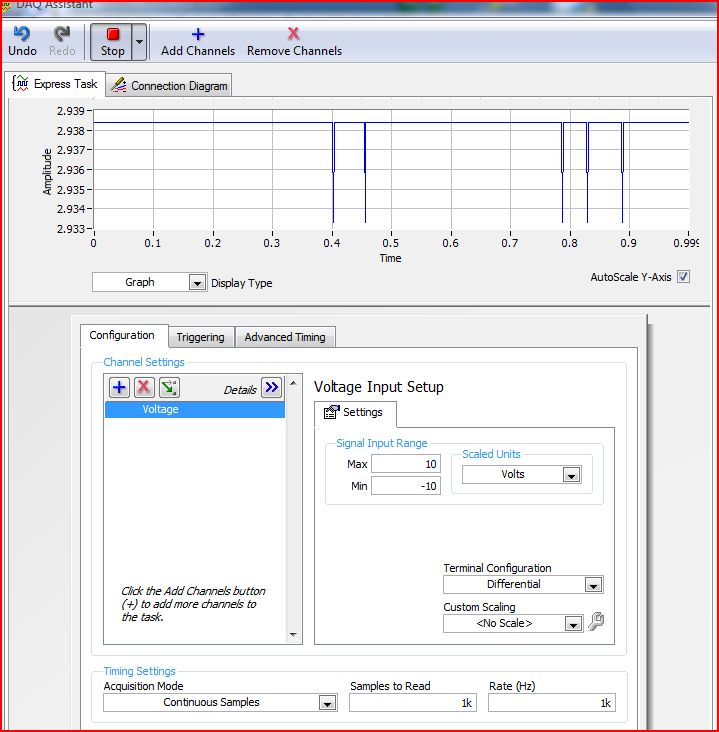The height and width of the screenshot is (732, 719).
Task: Stop the running acquisition
Action: [x=112, y=42]
